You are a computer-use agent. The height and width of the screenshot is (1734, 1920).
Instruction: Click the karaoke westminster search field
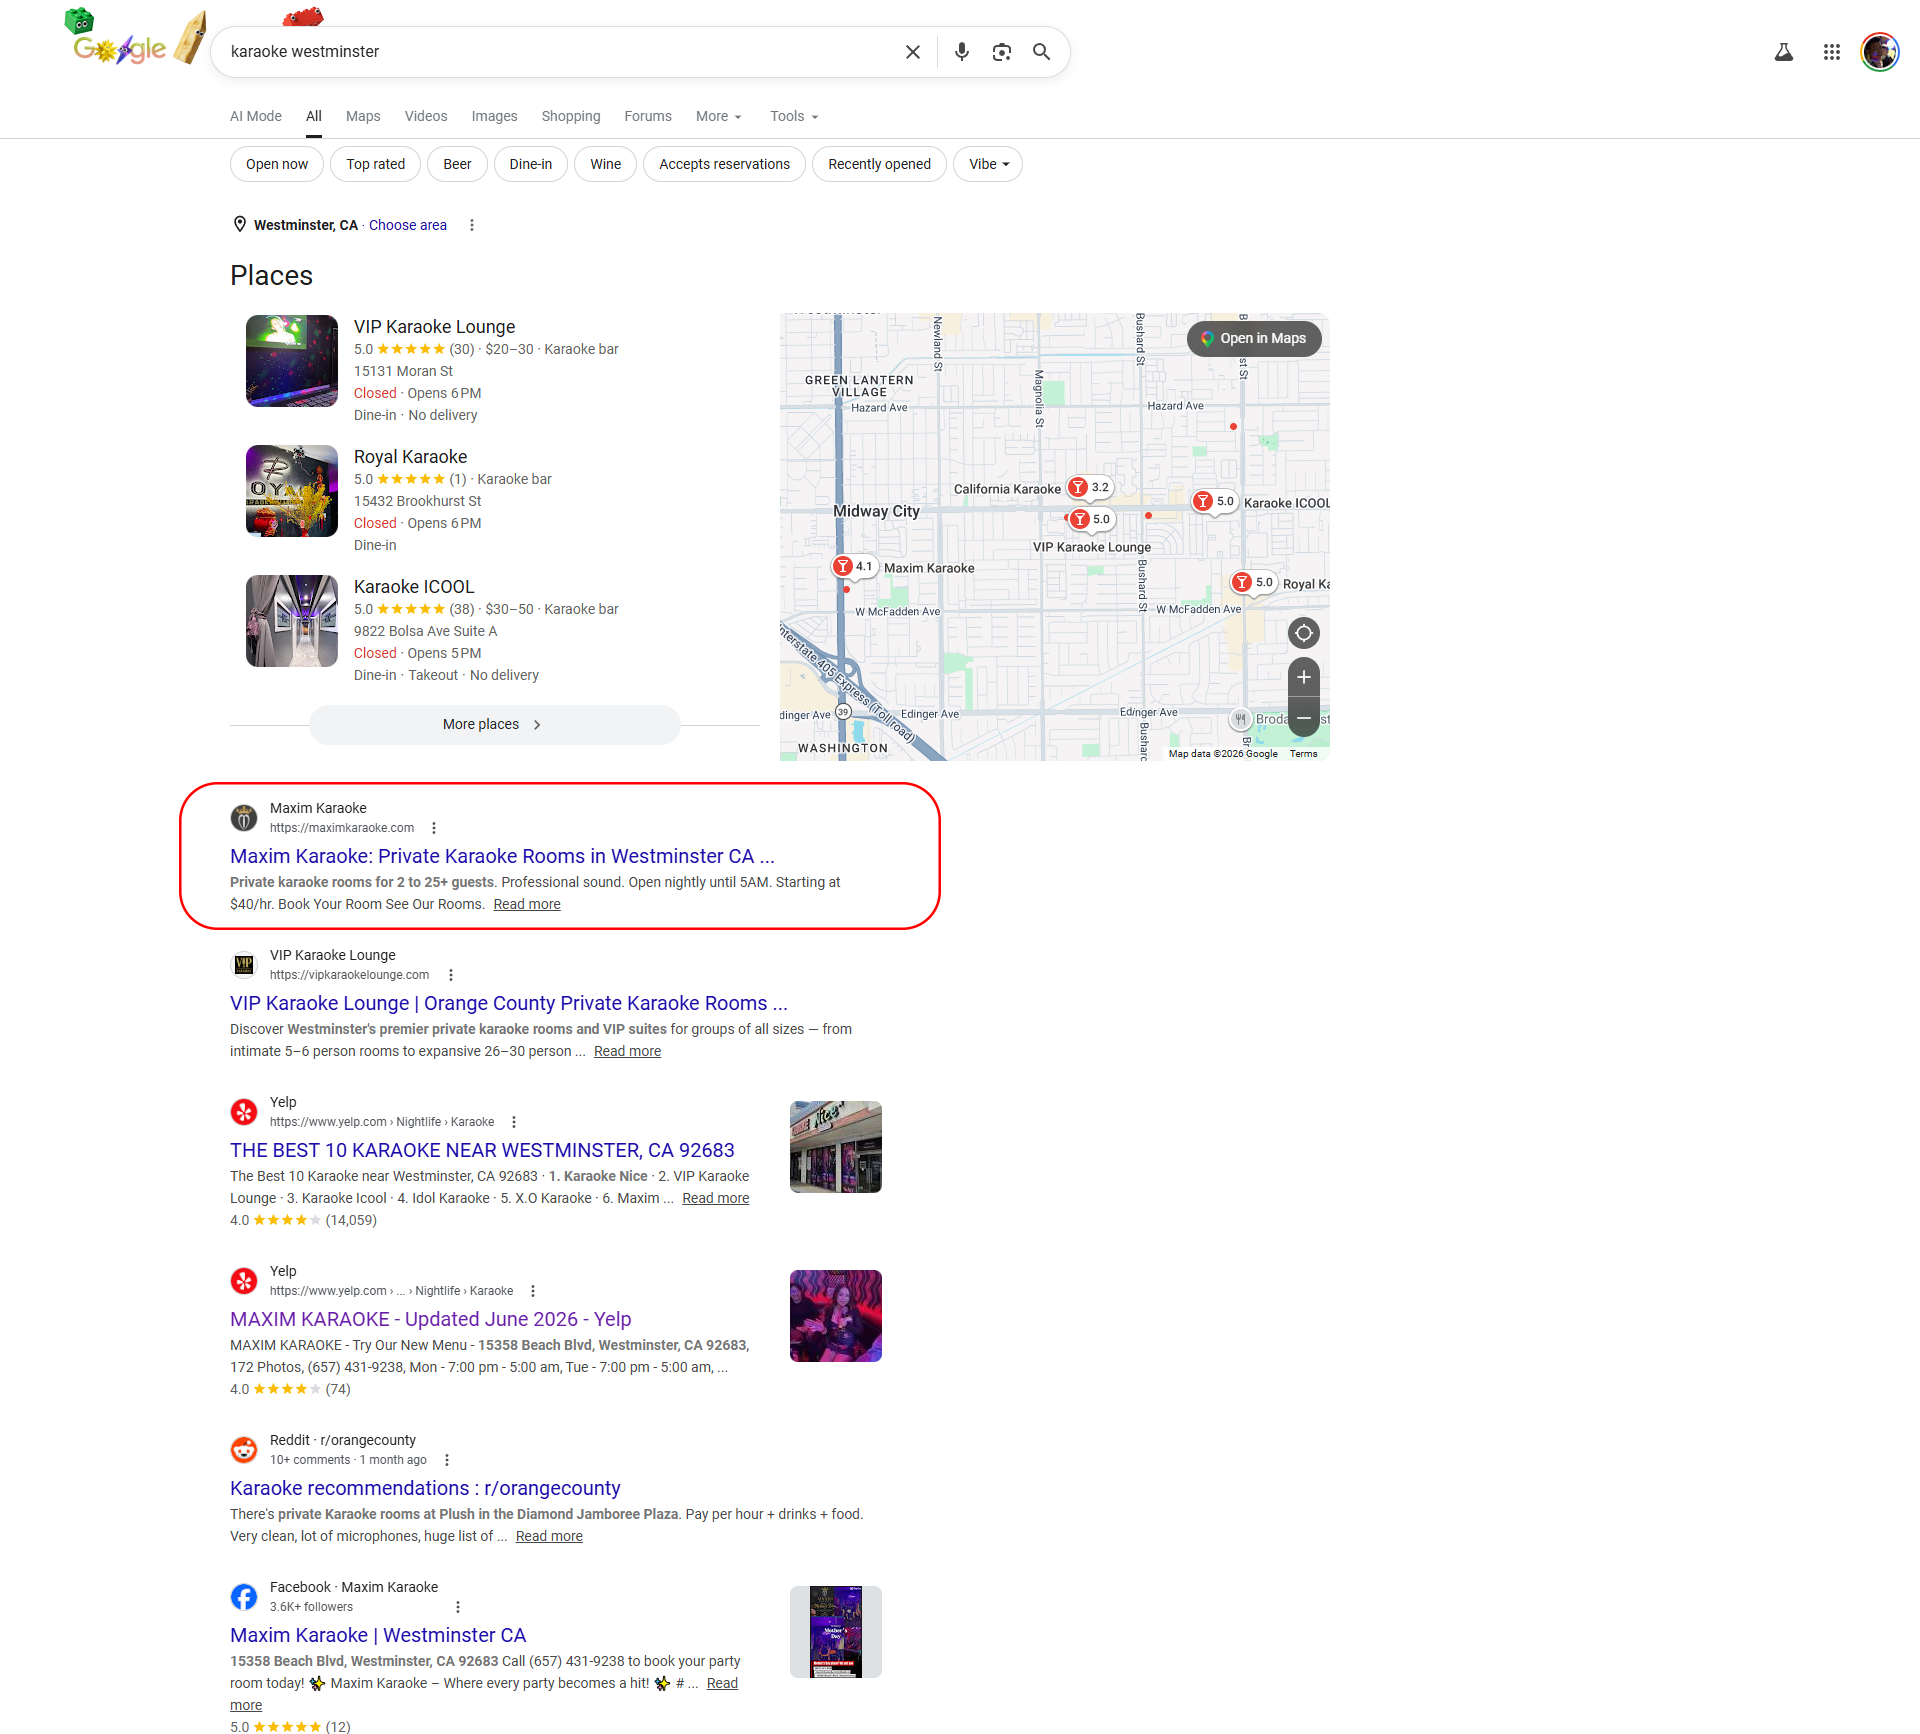[560, 52]
